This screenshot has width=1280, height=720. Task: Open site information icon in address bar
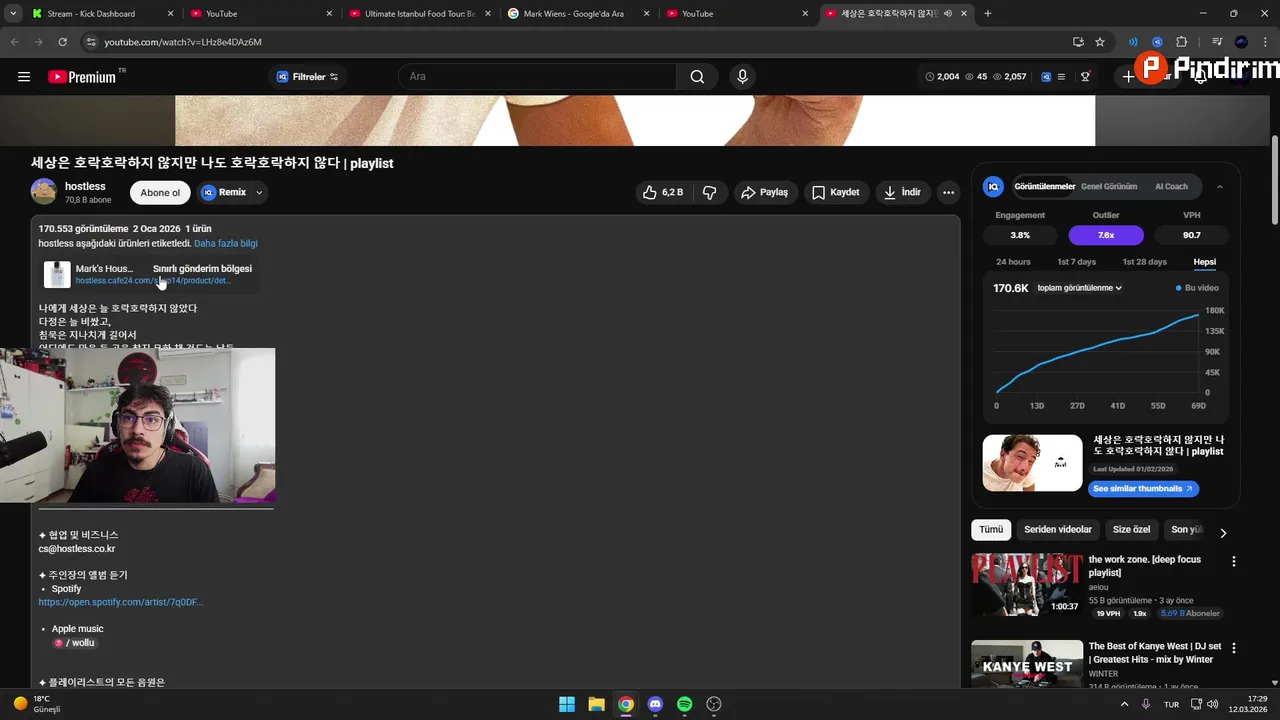(91, 42)
